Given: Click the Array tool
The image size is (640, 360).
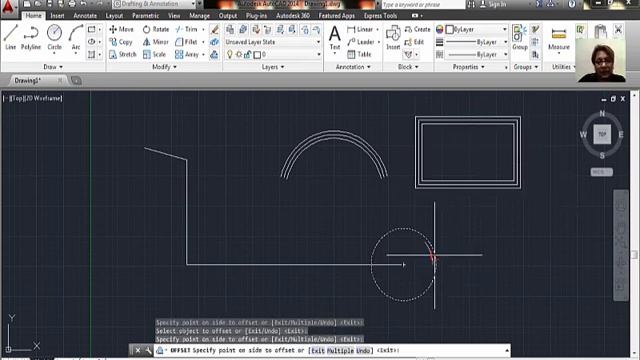Looking at the screenshot, I should point(187,54).
